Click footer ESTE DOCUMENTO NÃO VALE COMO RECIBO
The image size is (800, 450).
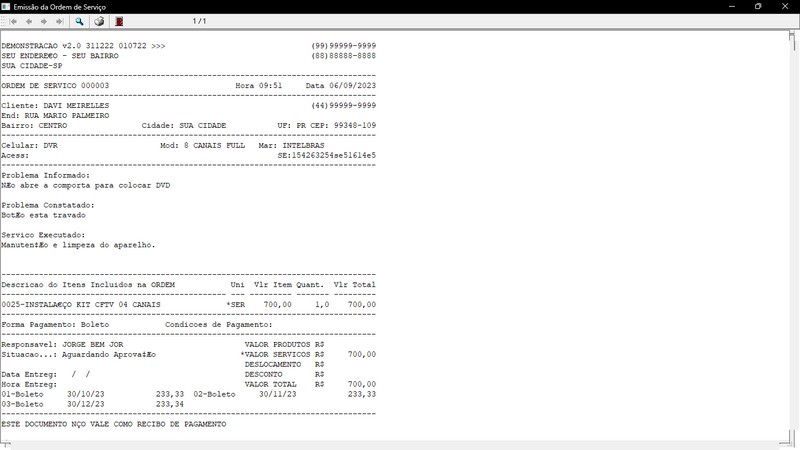(x=113, y=424)
